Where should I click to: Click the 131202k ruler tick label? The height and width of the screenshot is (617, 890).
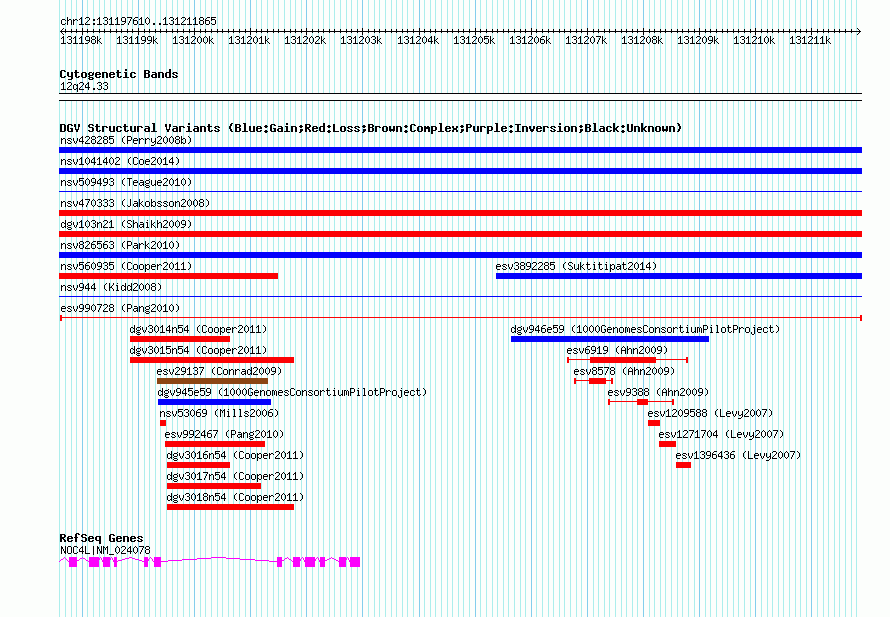coord(305,40)
